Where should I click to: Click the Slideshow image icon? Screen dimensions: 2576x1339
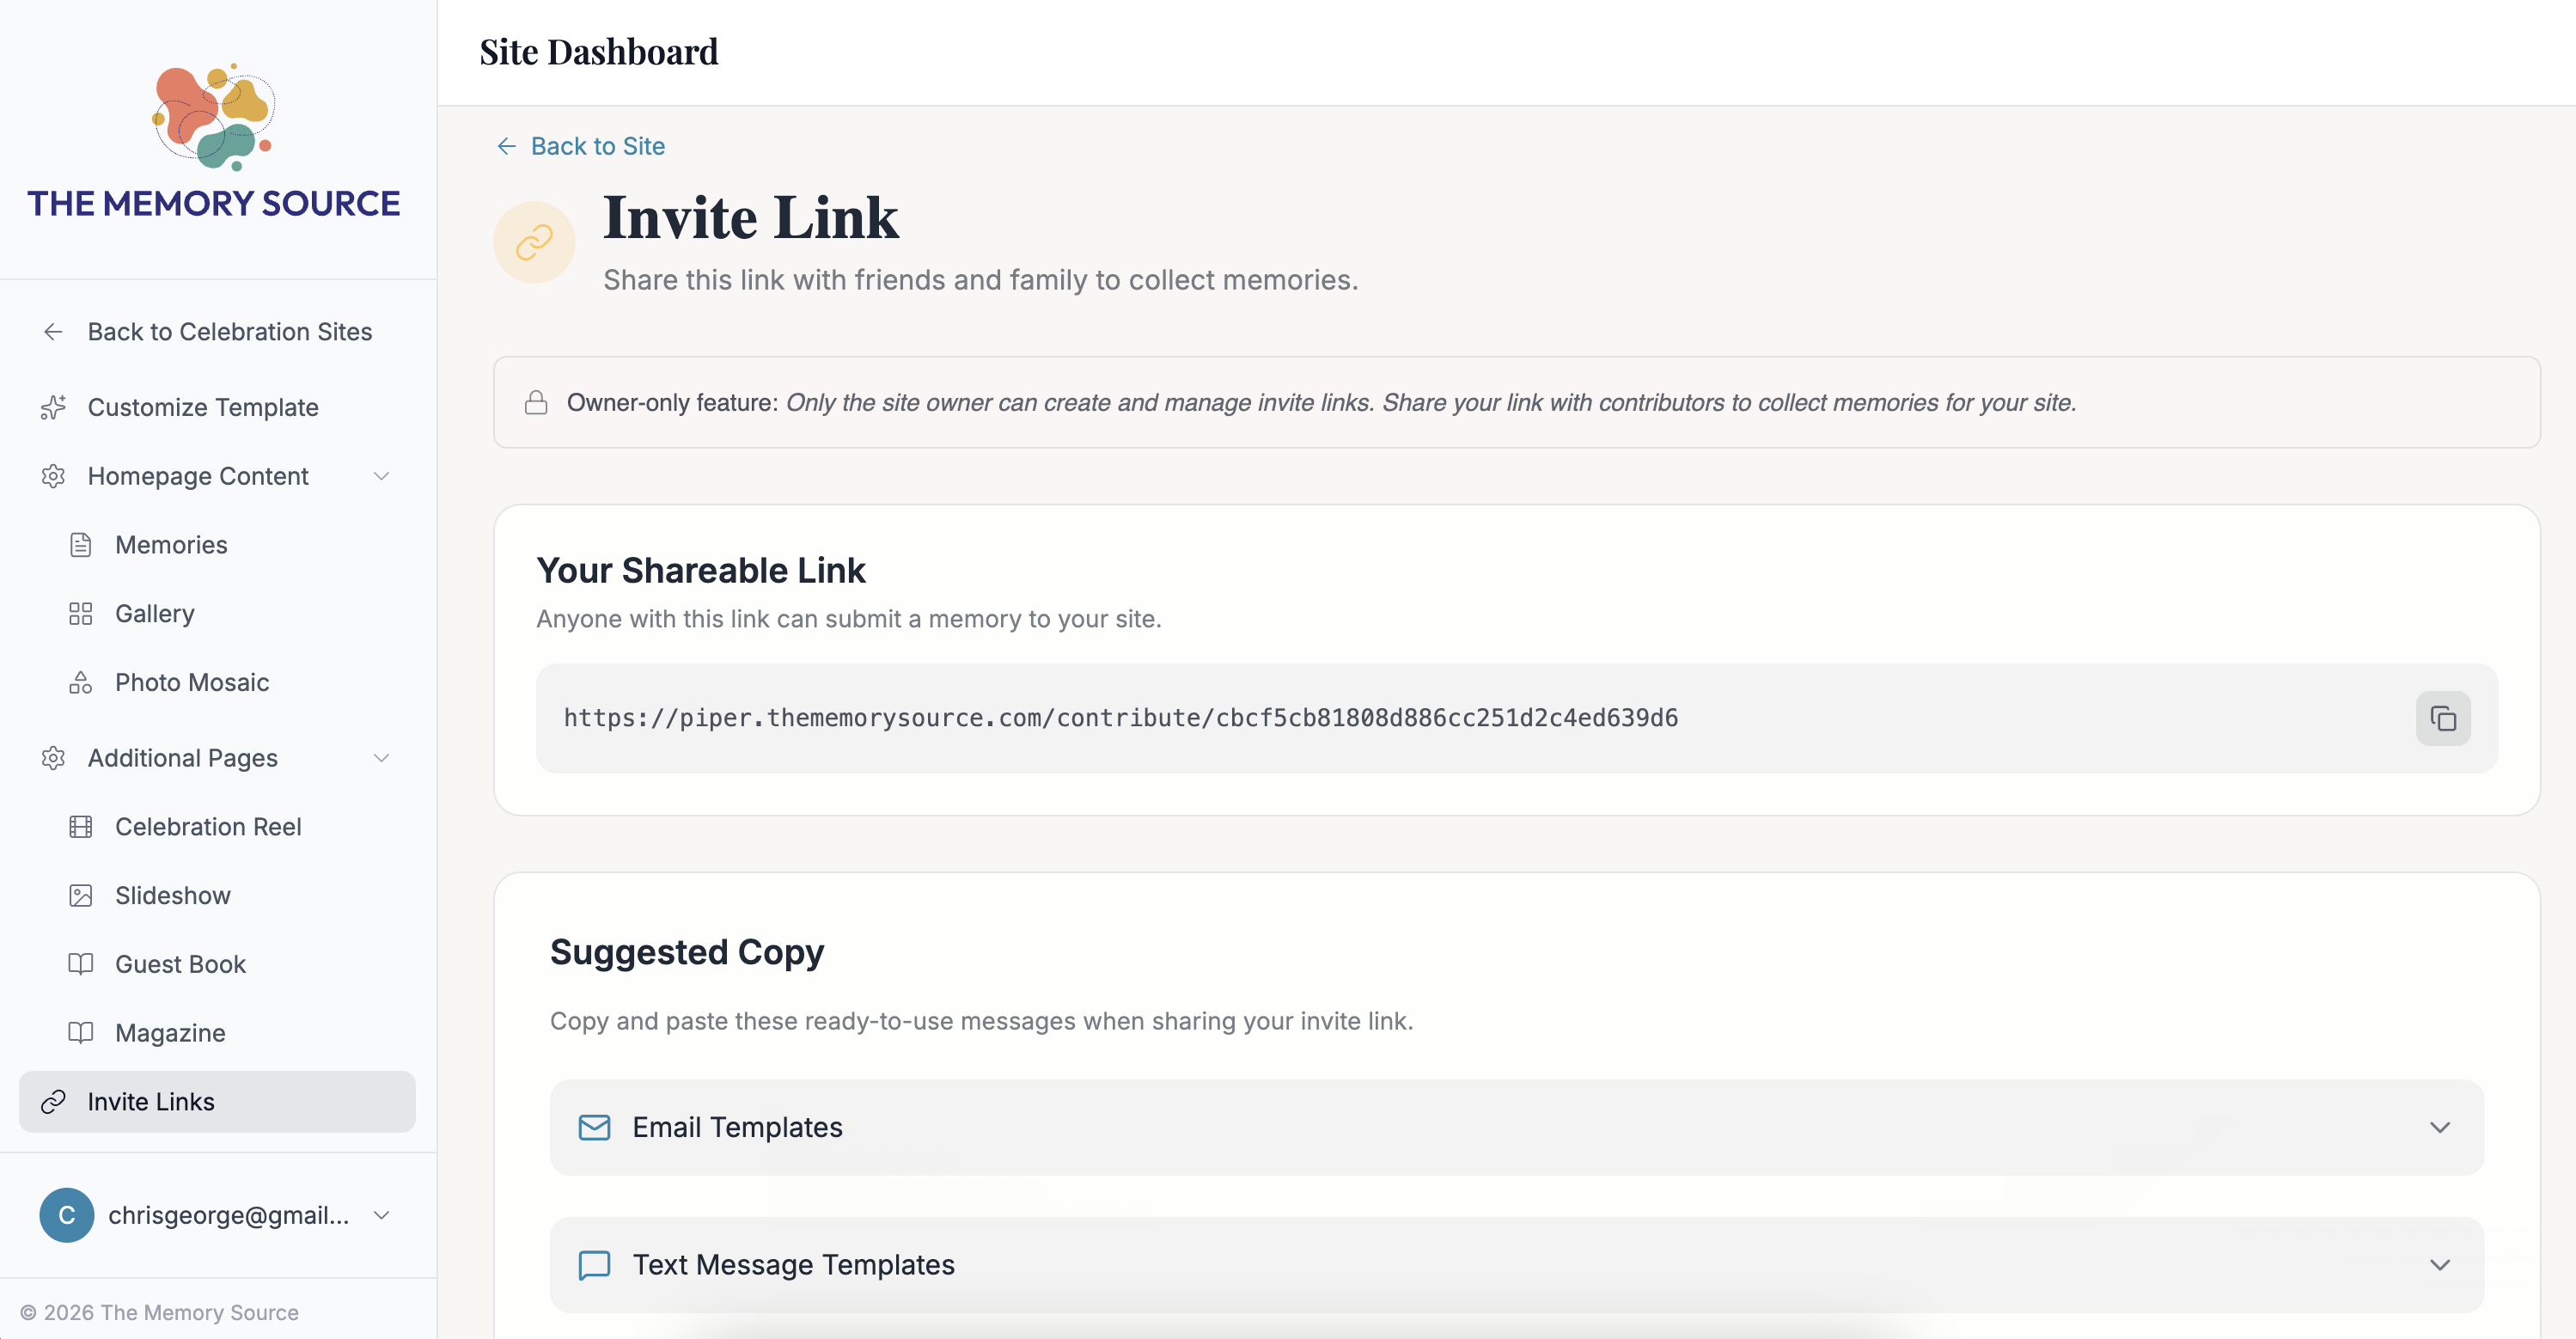tap(80, 895)
